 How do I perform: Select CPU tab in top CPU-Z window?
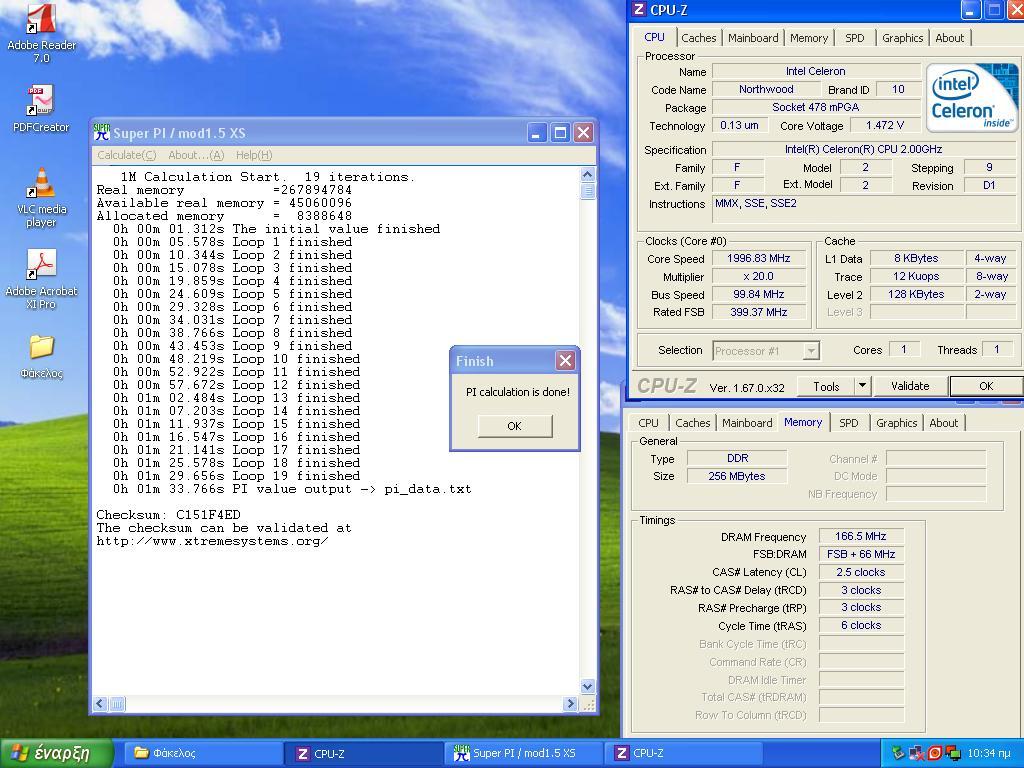(654, 37)
